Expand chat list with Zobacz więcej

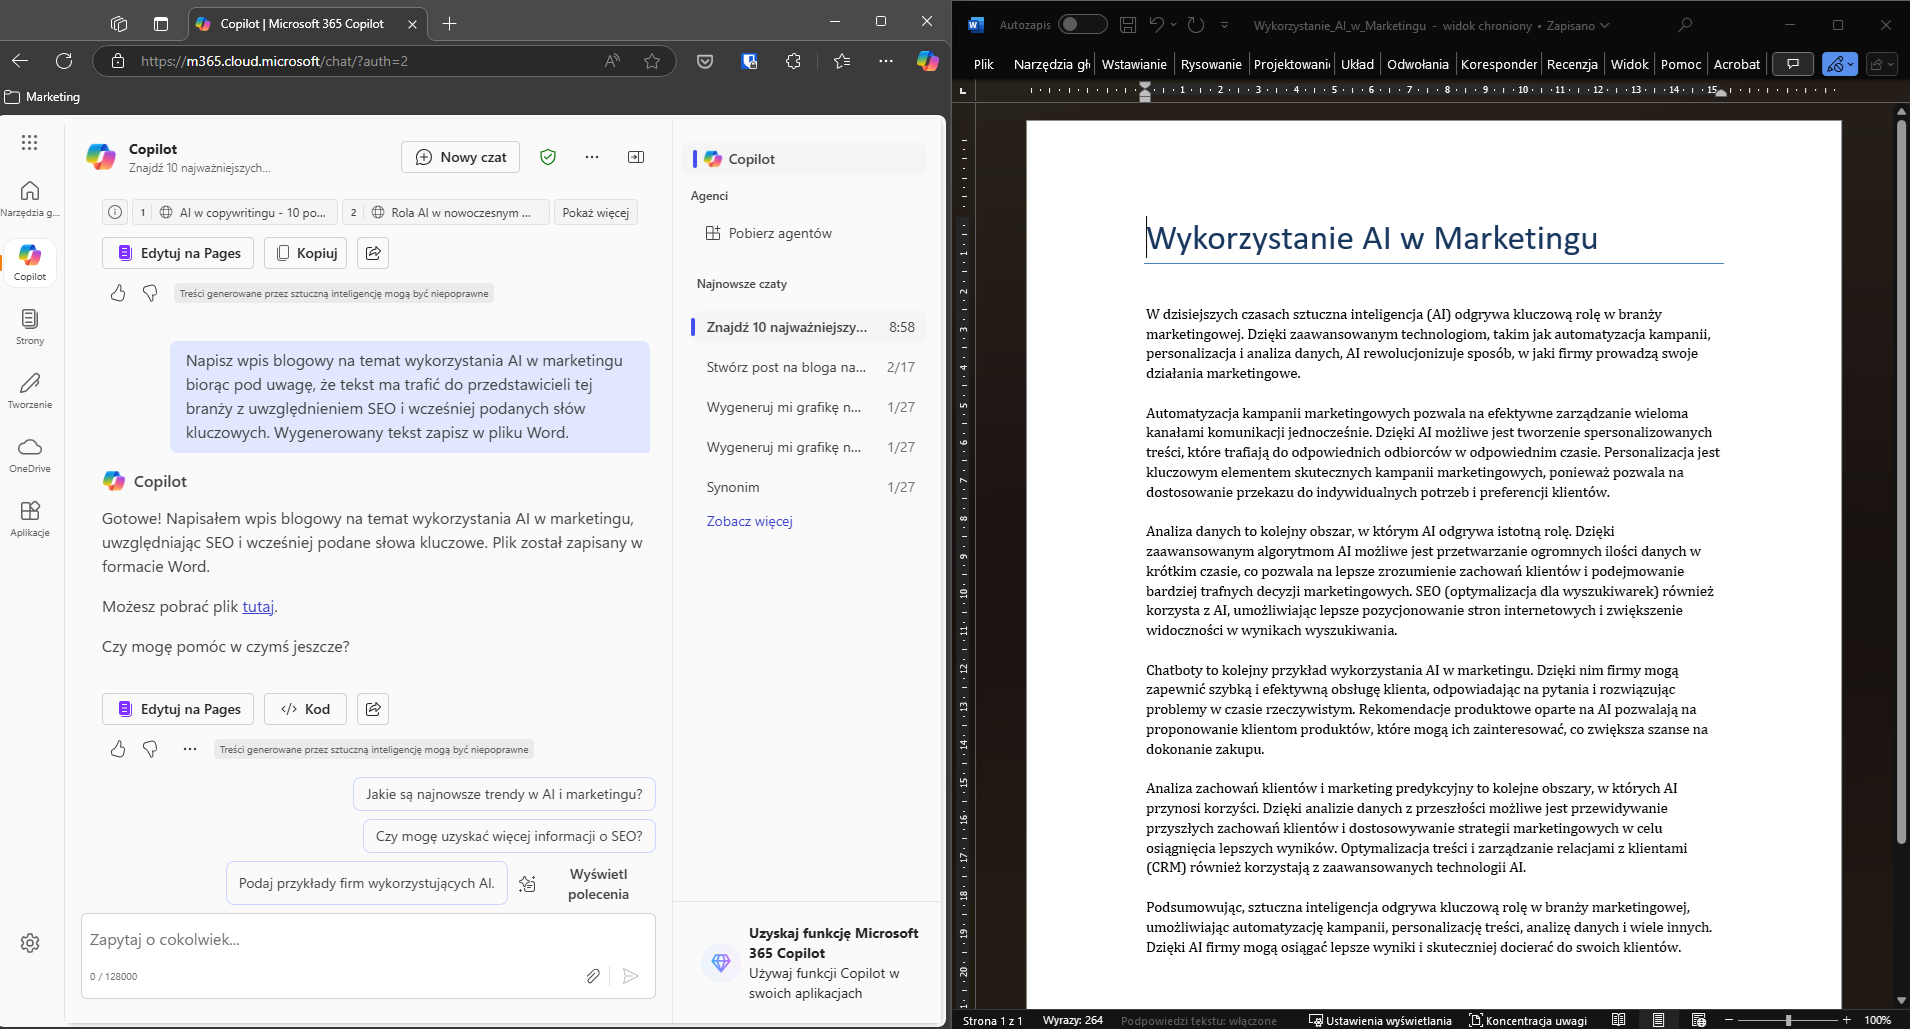[x=749, y=521]
